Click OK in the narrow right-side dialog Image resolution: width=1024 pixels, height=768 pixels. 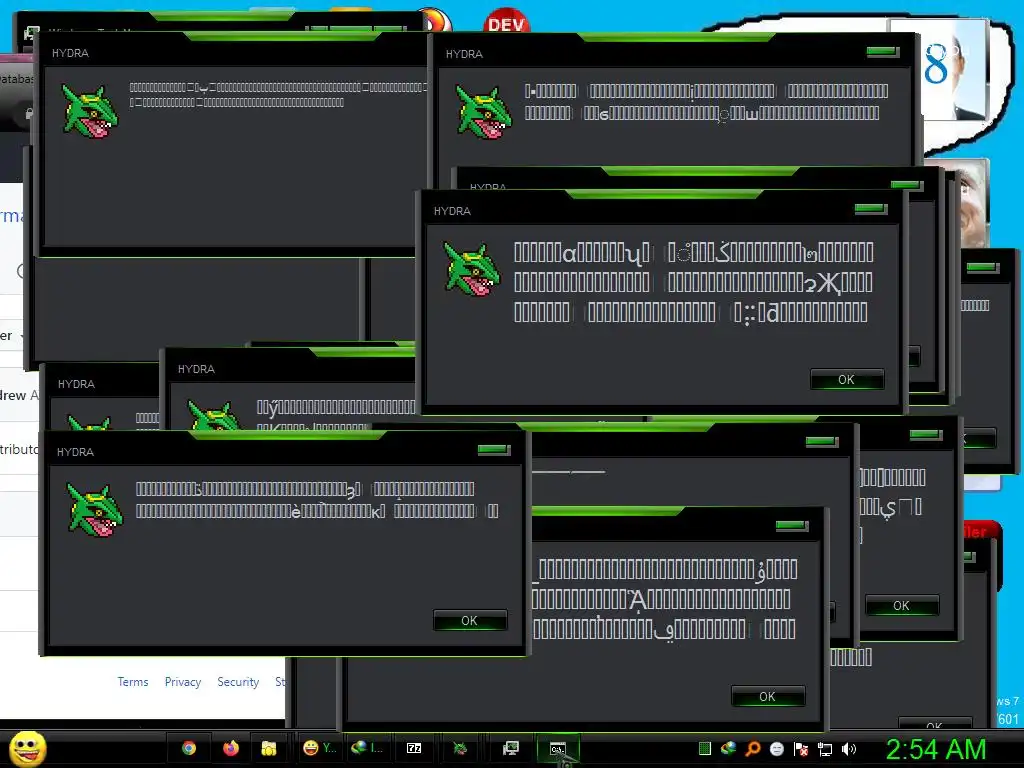901,605
